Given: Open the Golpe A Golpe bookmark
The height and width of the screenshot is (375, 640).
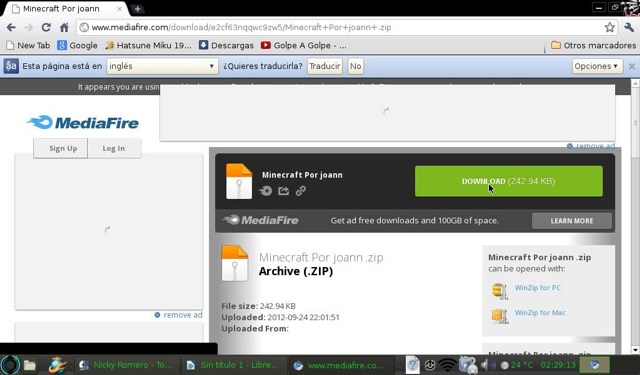Looking at the screenshot, I should click(x=304, y=45).
